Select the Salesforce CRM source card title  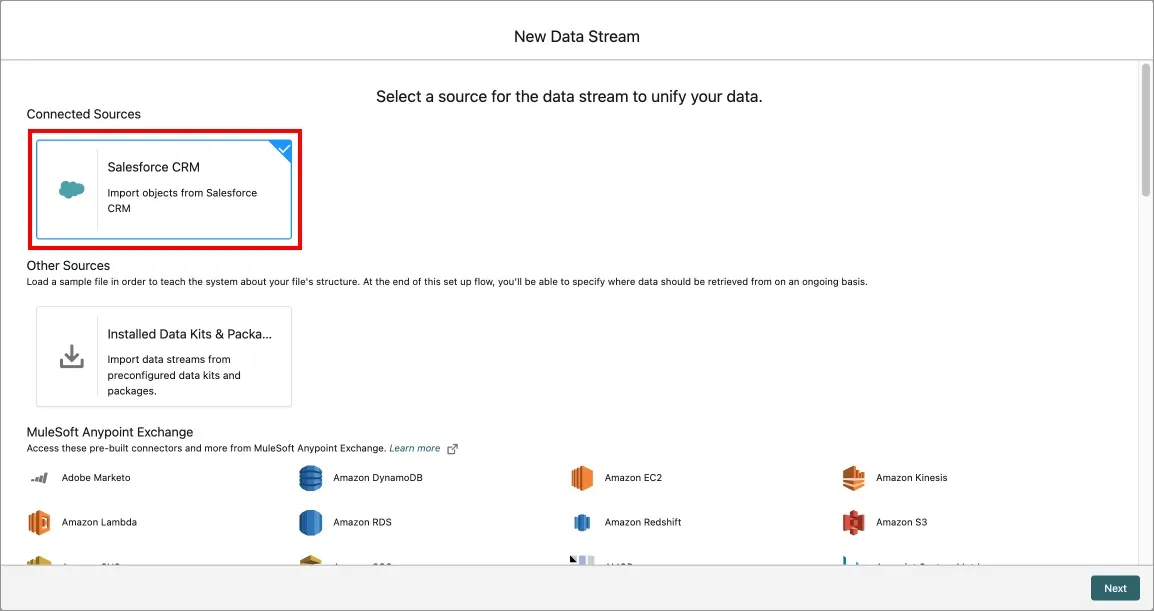pos(154,167)
